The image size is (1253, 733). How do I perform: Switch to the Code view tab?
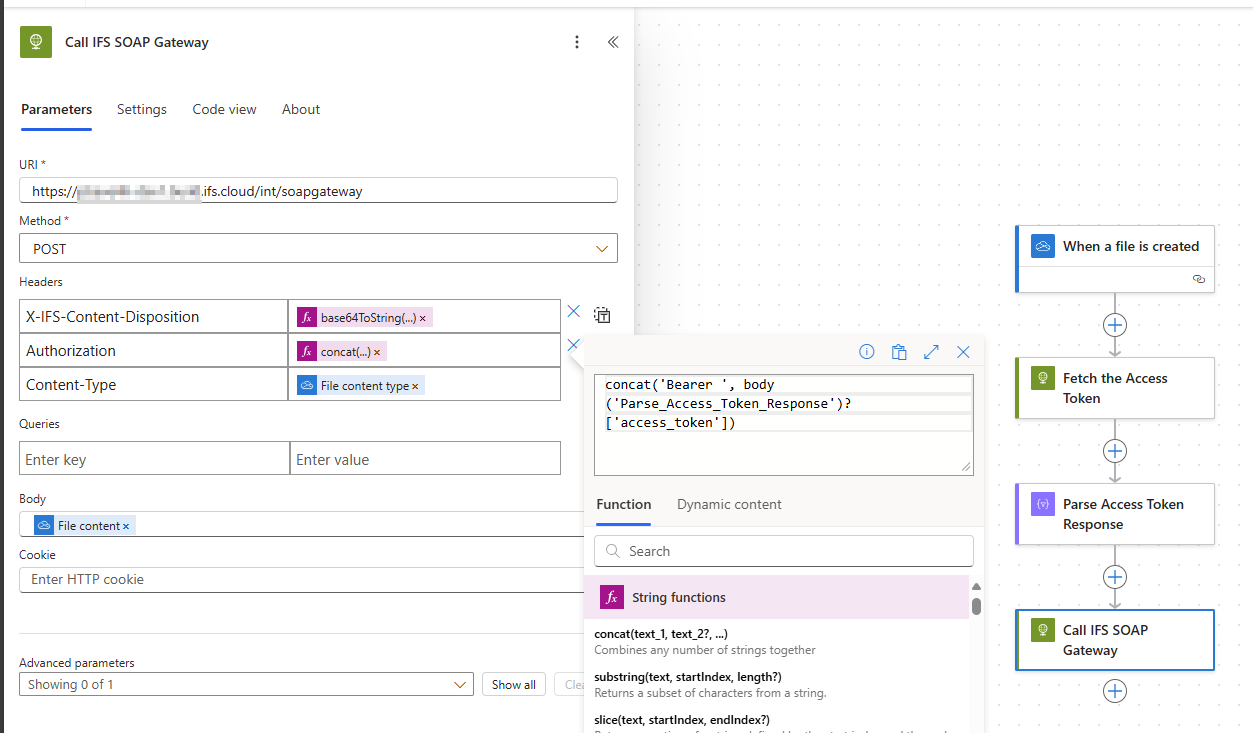224,109
